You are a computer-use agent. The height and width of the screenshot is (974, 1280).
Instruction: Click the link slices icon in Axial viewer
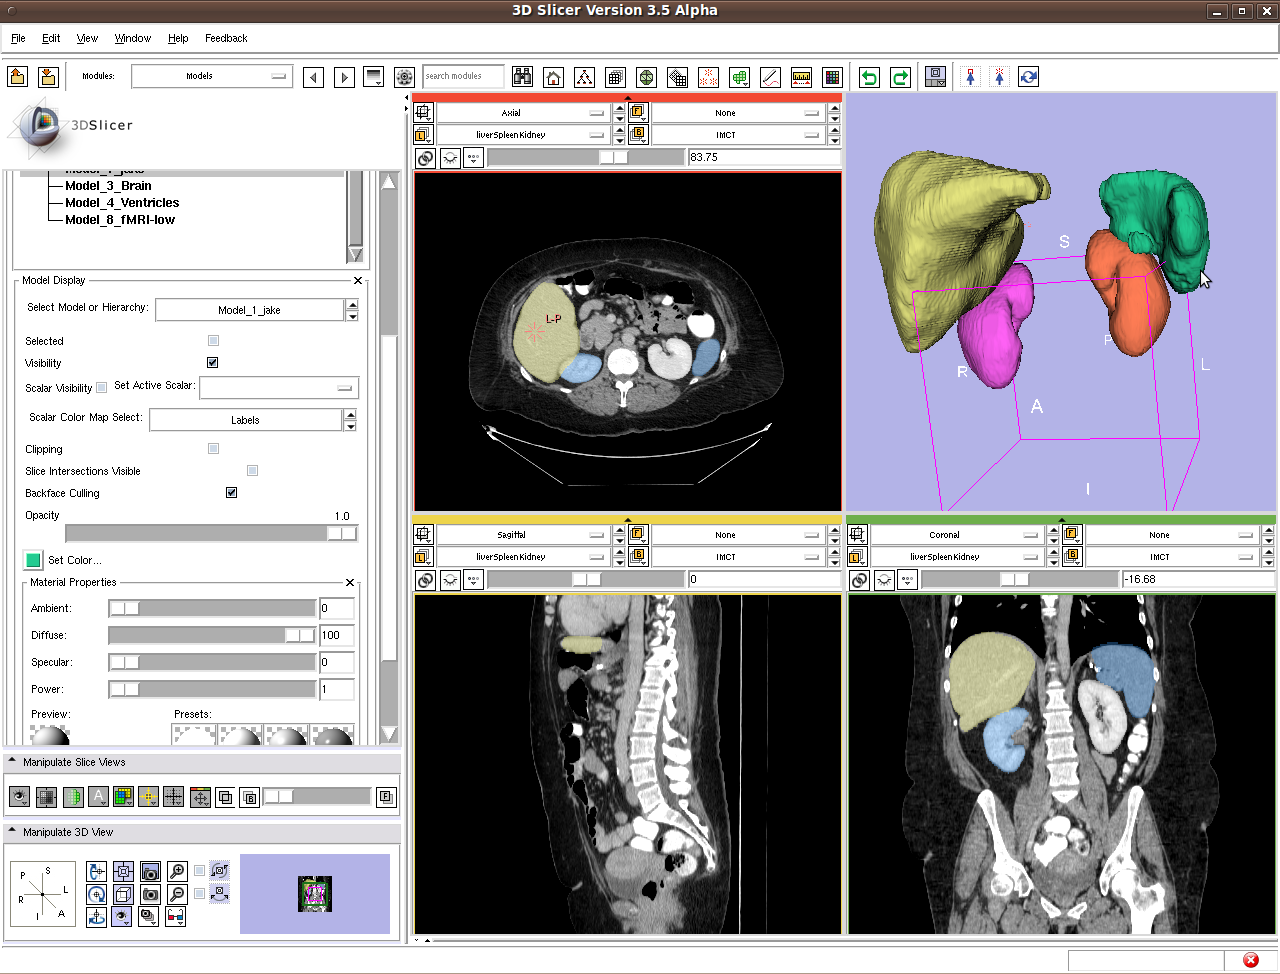point(425,158)
